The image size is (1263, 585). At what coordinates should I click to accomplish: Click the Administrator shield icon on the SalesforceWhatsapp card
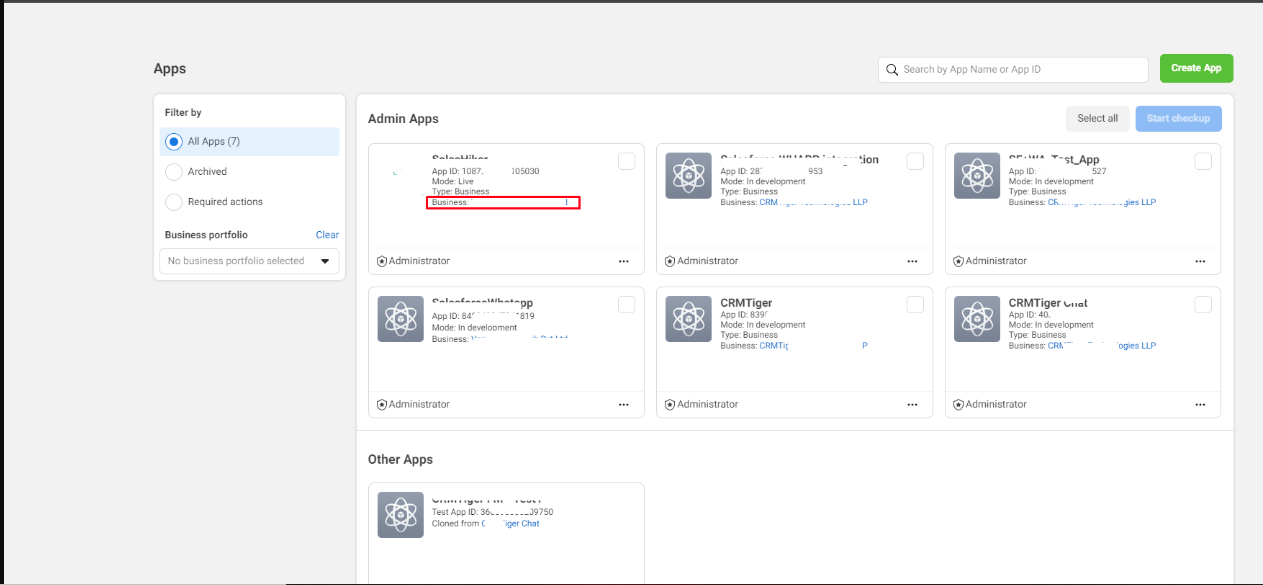(382, 405)
